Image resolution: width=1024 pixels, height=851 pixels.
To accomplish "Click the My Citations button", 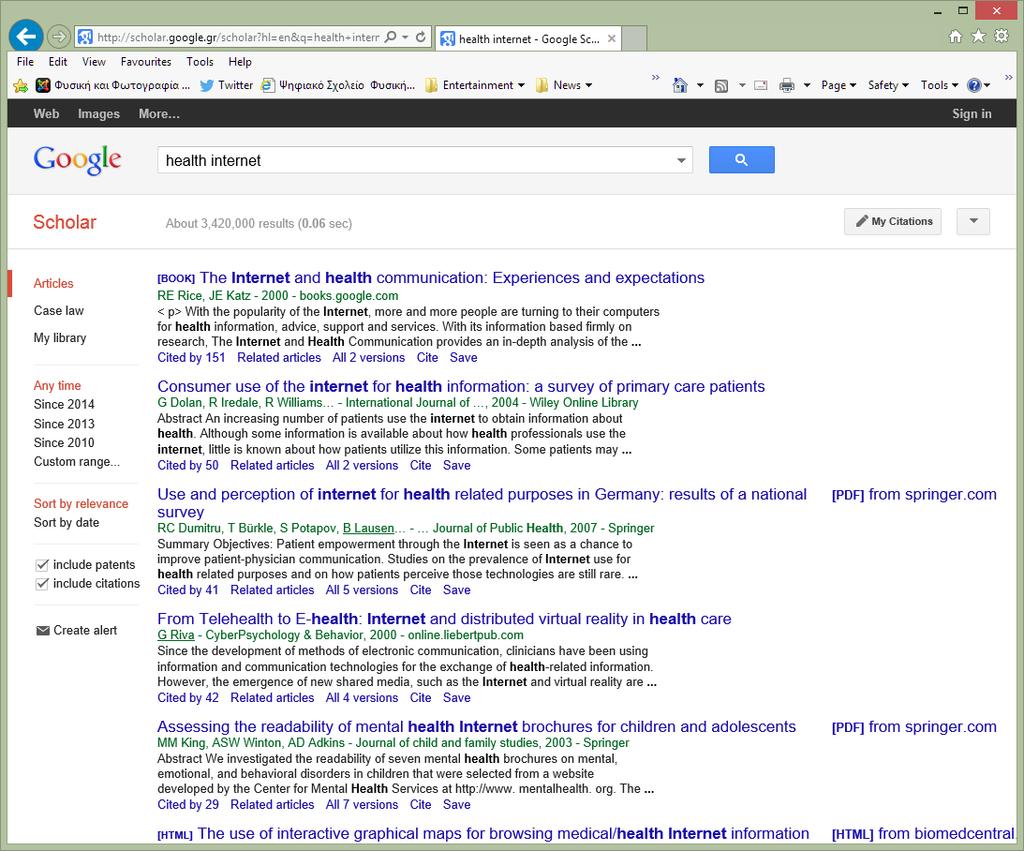I will tap(893, 221).
